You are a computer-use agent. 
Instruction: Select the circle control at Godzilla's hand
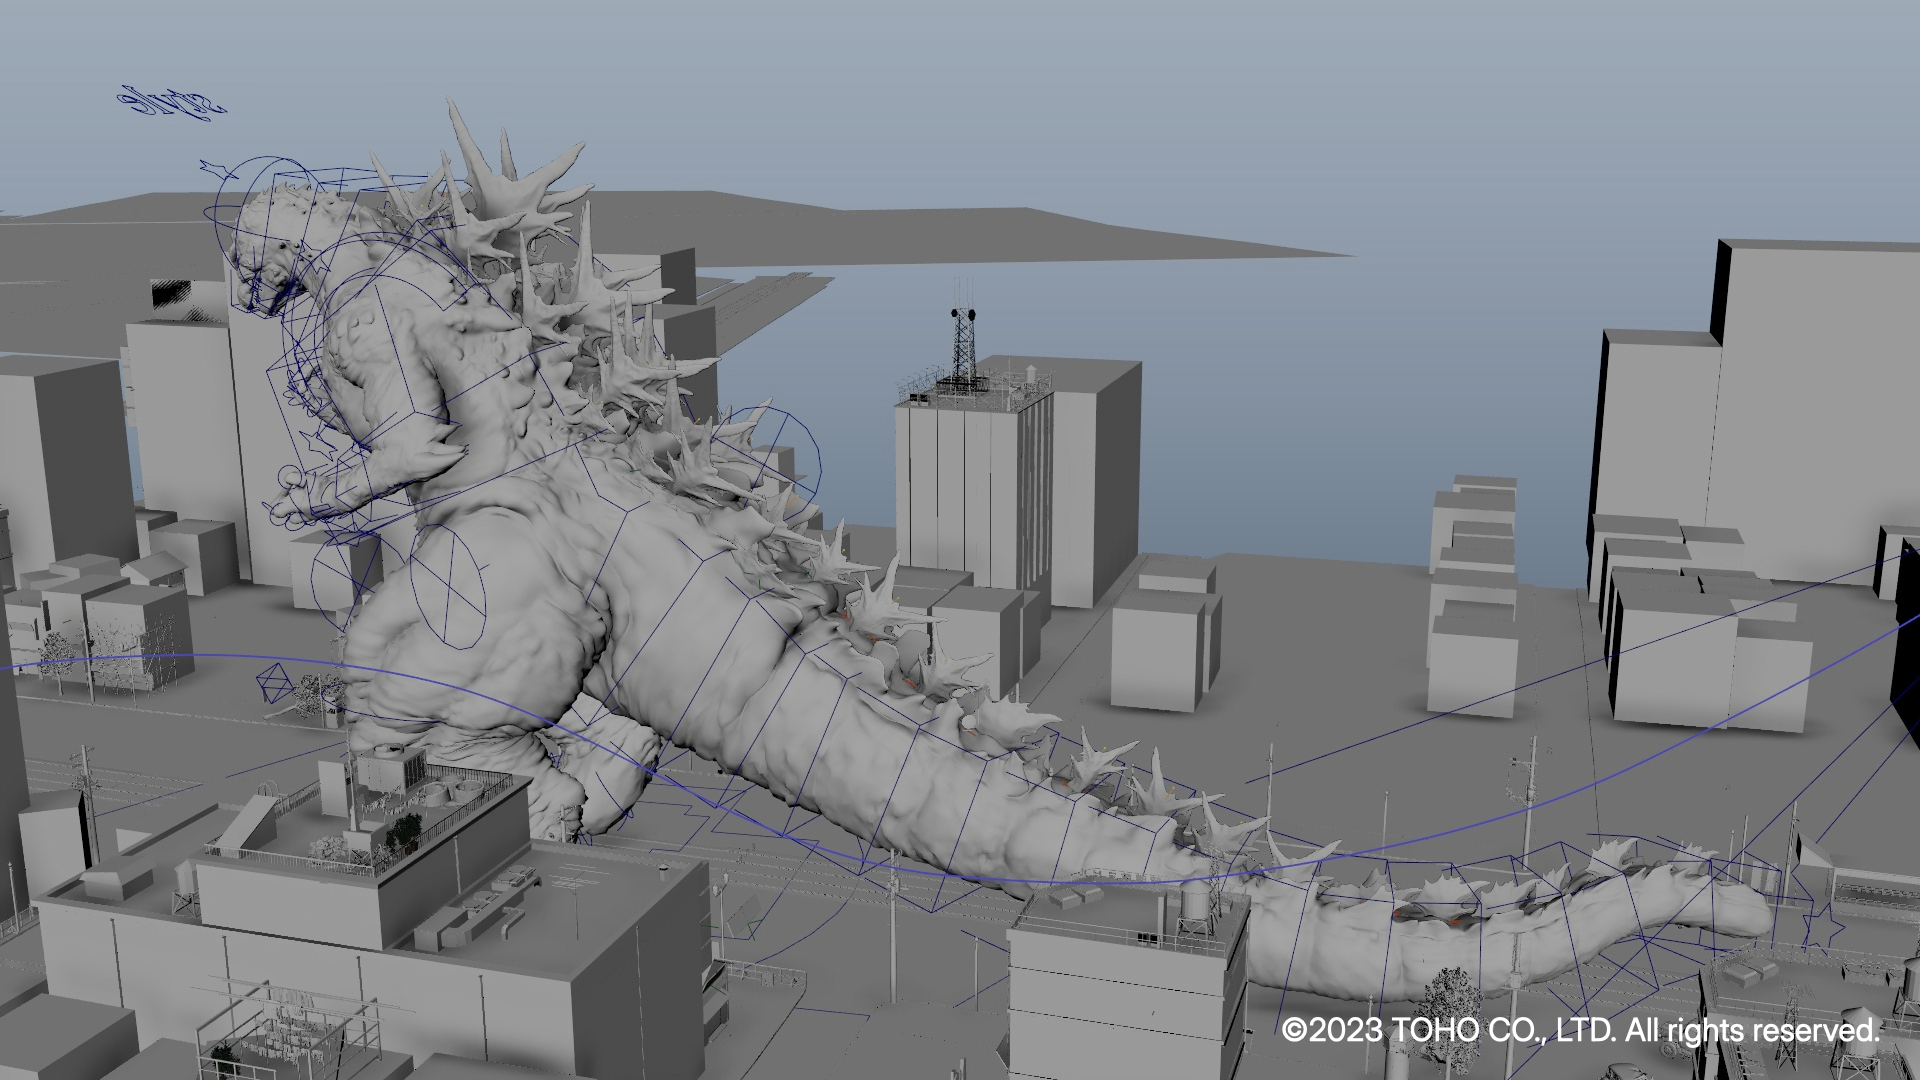click(x=288, y=476)
